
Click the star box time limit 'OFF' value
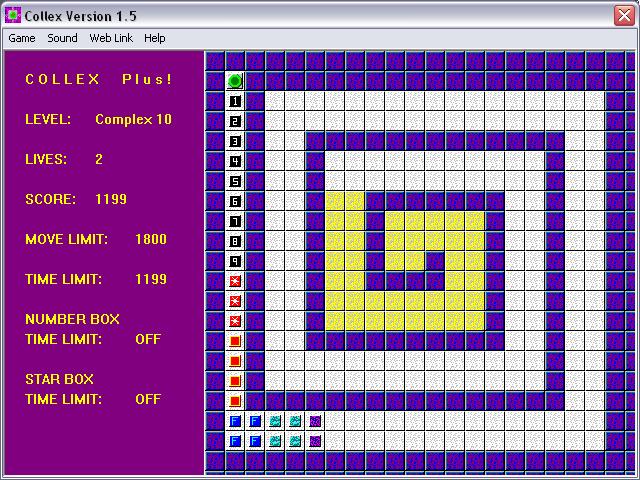(x=148, y=399)
